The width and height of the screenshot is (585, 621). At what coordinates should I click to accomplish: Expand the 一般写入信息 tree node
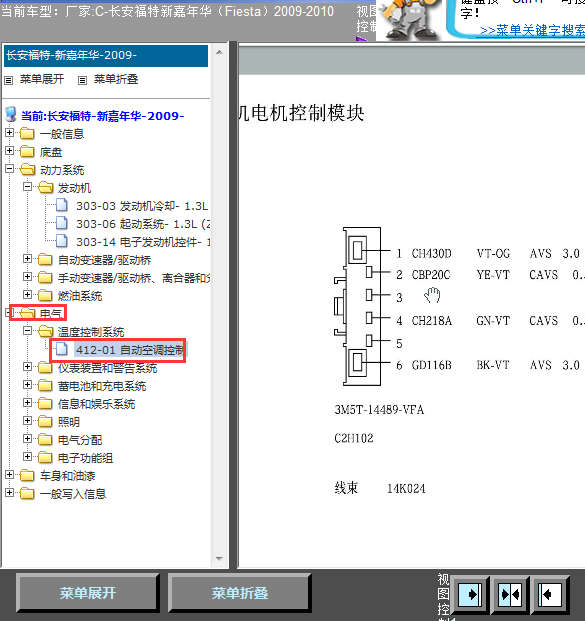point(10,493)
